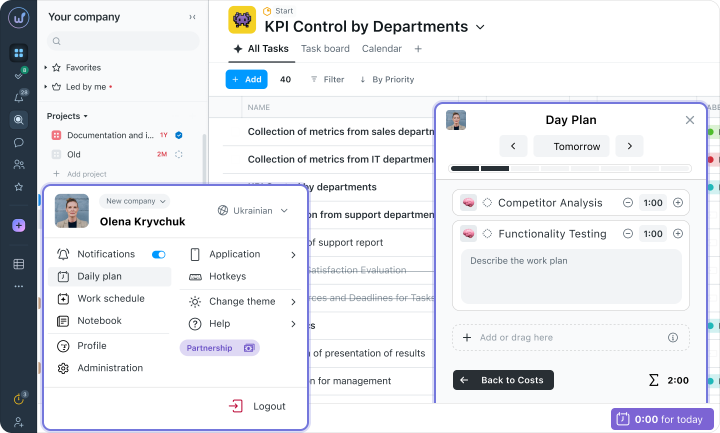
Task: Open the table grid icon in left sidebar
Action: click(x=18, y=264)
